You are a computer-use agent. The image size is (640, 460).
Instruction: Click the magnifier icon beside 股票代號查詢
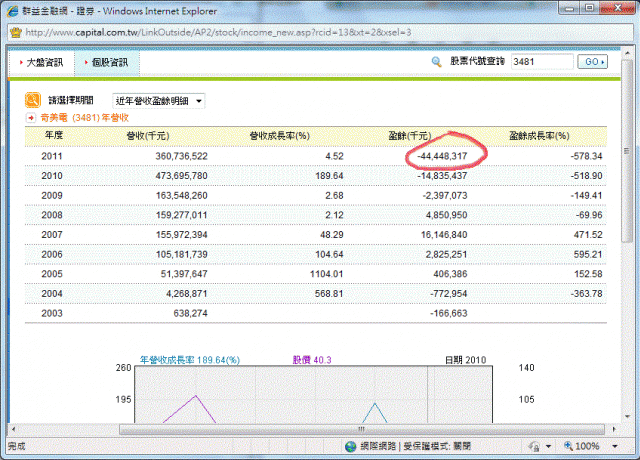(x=436, y=62)
